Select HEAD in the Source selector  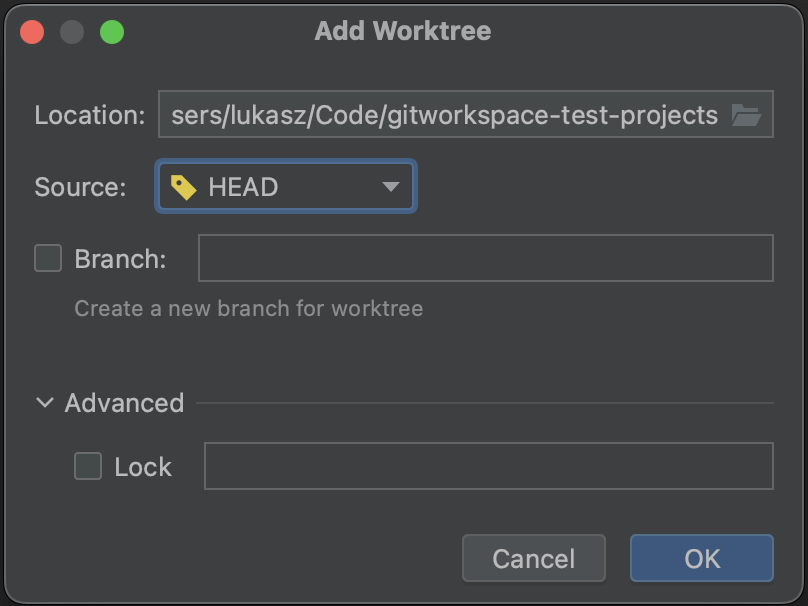[285, 186]
